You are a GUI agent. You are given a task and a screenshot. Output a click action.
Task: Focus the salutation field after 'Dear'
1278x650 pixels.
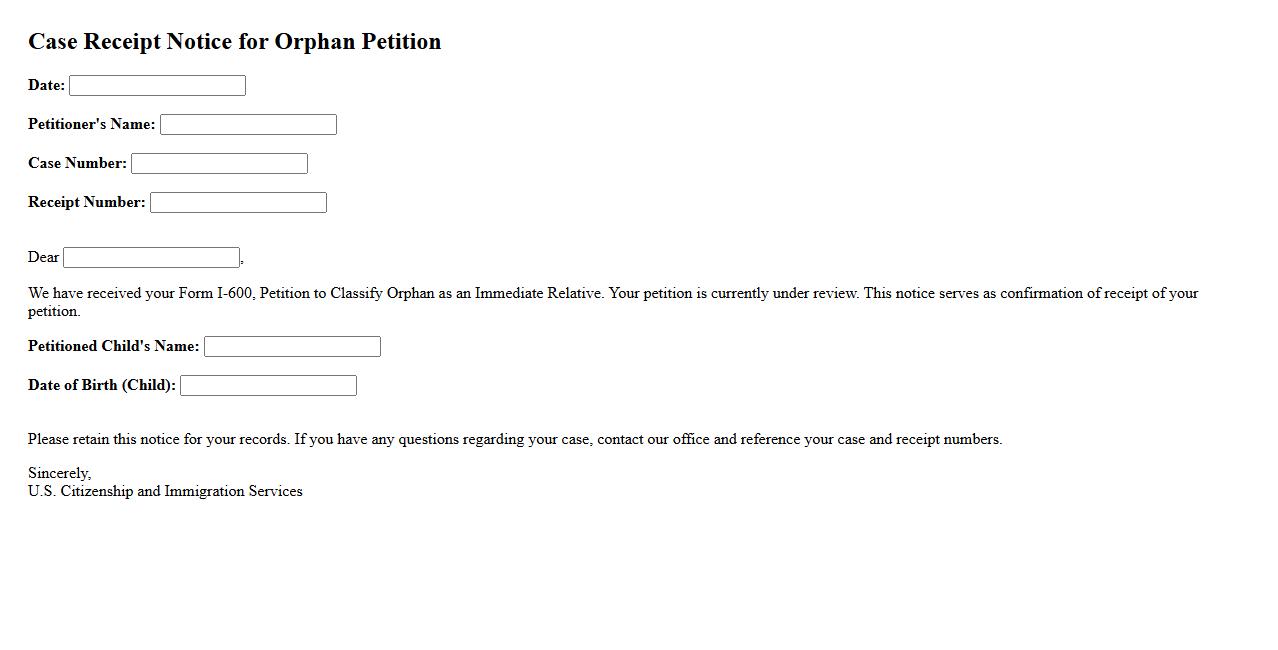point(151,258)
